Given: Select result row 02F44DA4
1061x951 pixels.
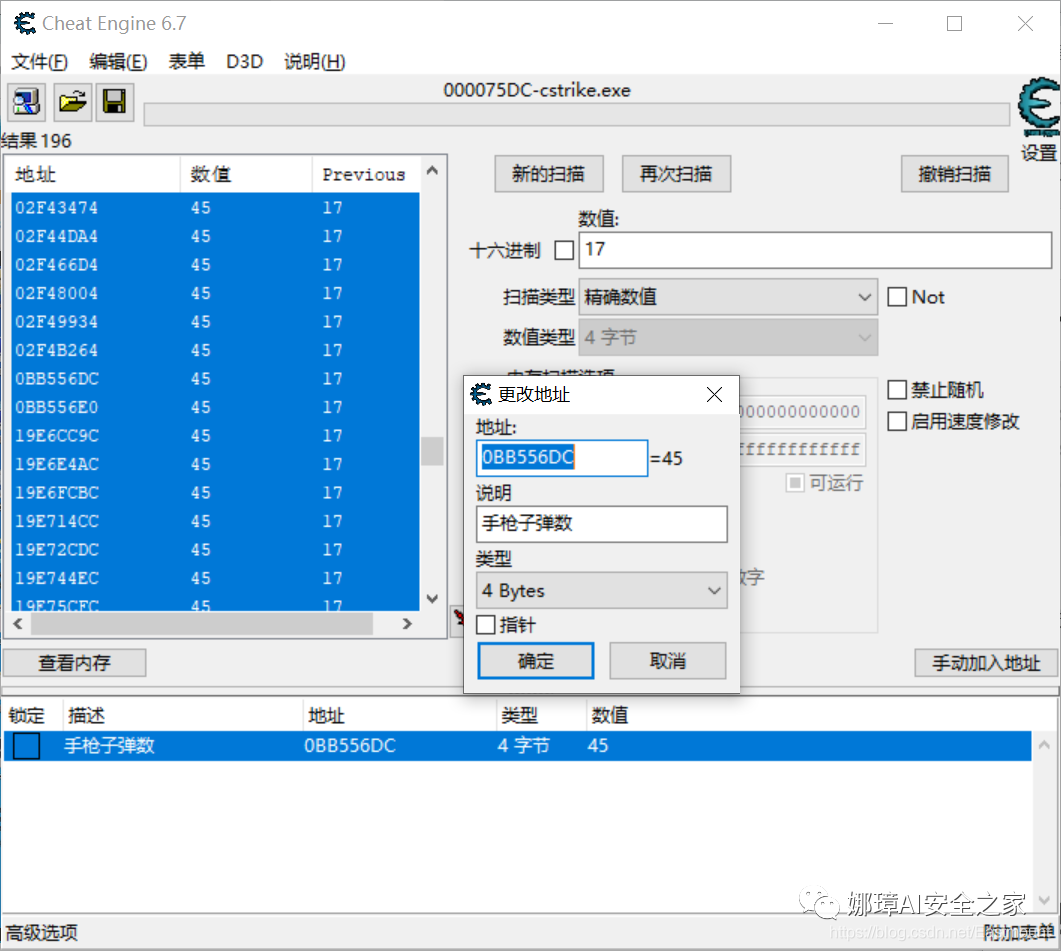Looking at the screenshot, I should click(215, 236).
